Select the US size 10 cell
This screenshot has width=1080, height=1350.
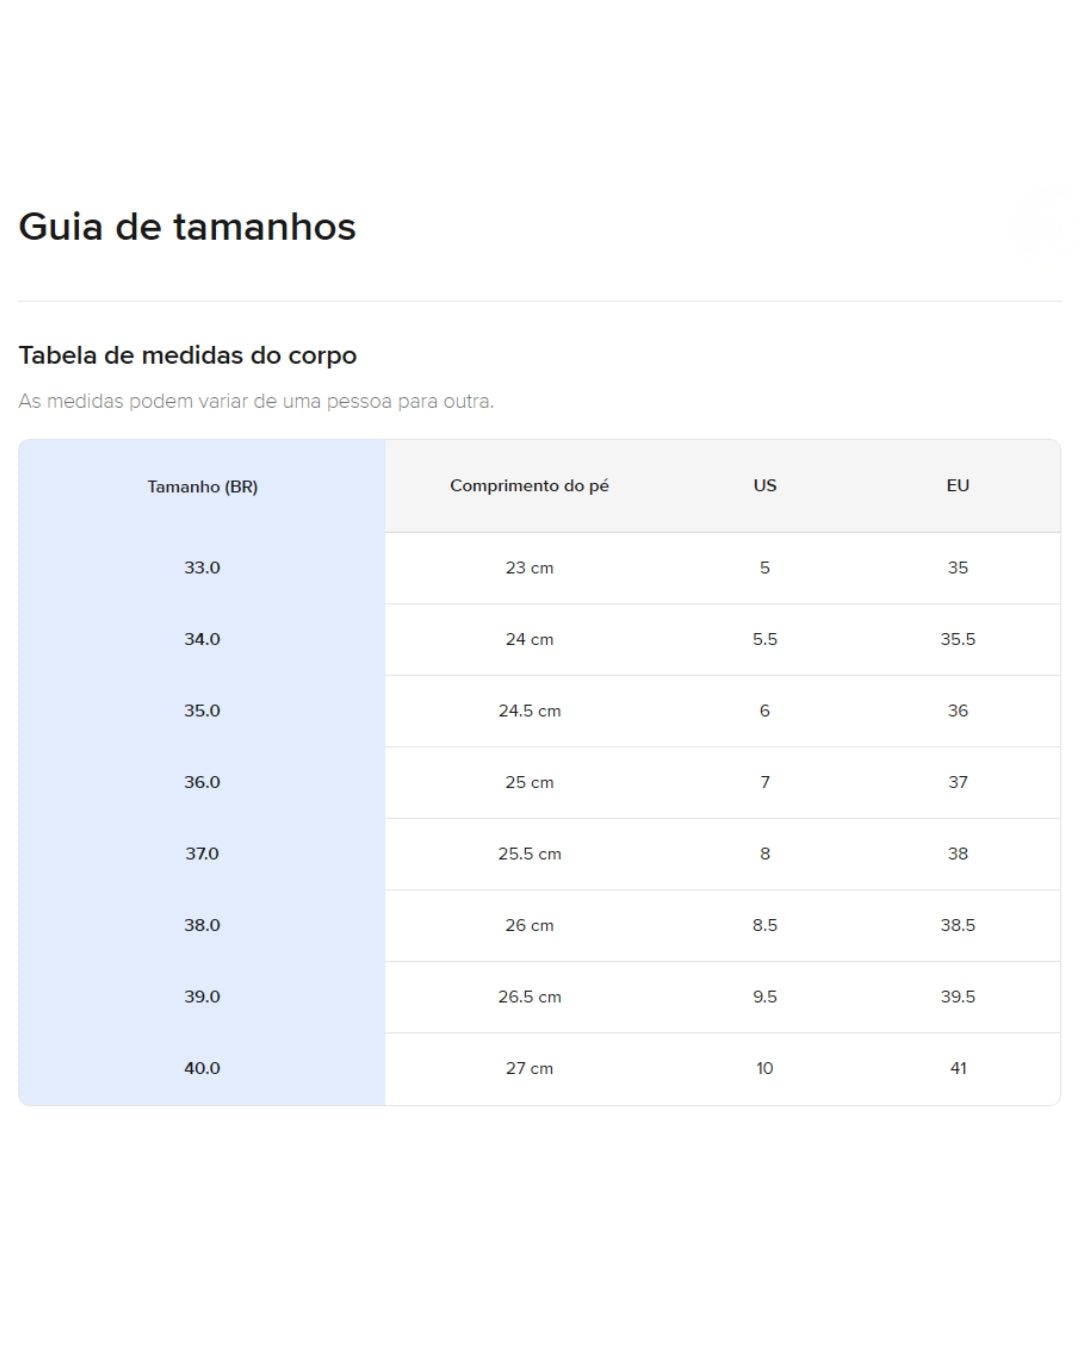tap(764, 1068)
